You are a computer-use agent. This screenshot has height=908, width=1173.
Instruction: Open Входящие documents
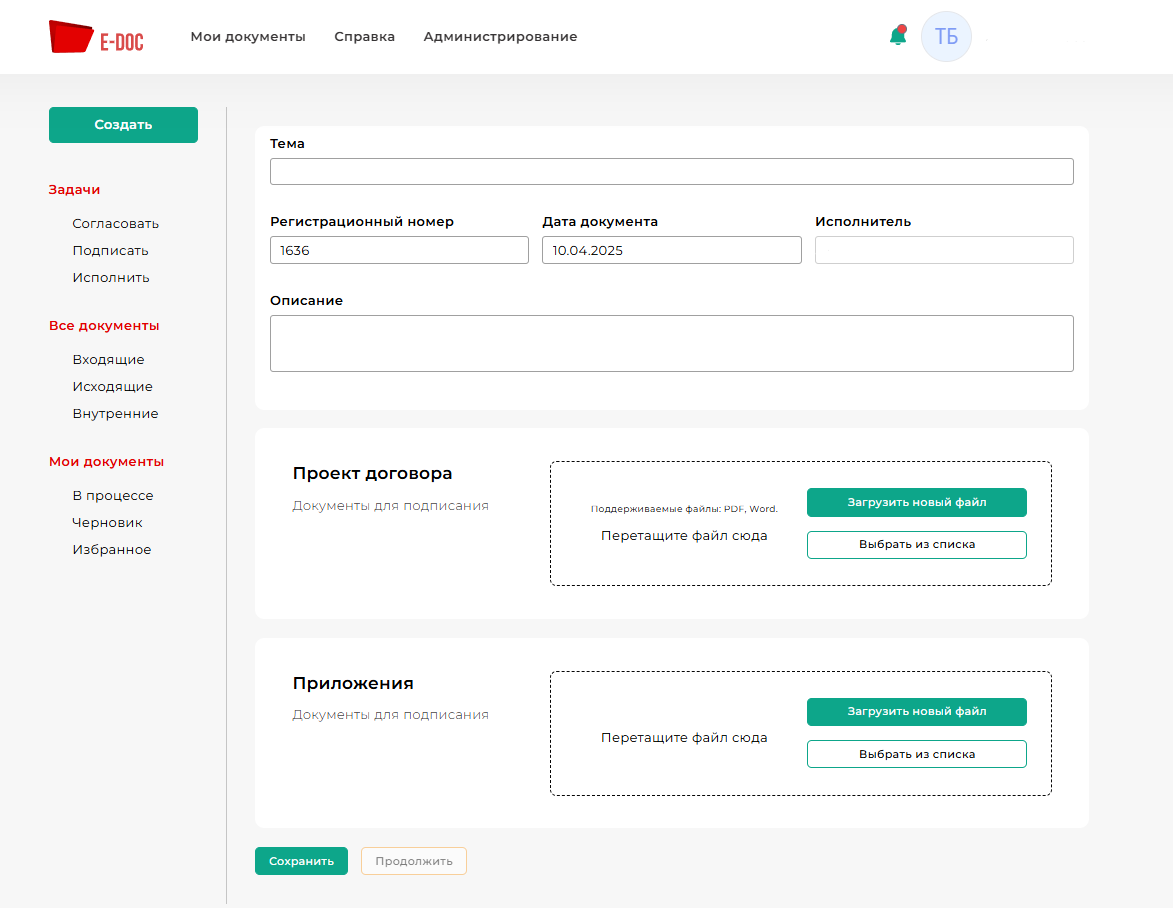[x=108, y=360]
